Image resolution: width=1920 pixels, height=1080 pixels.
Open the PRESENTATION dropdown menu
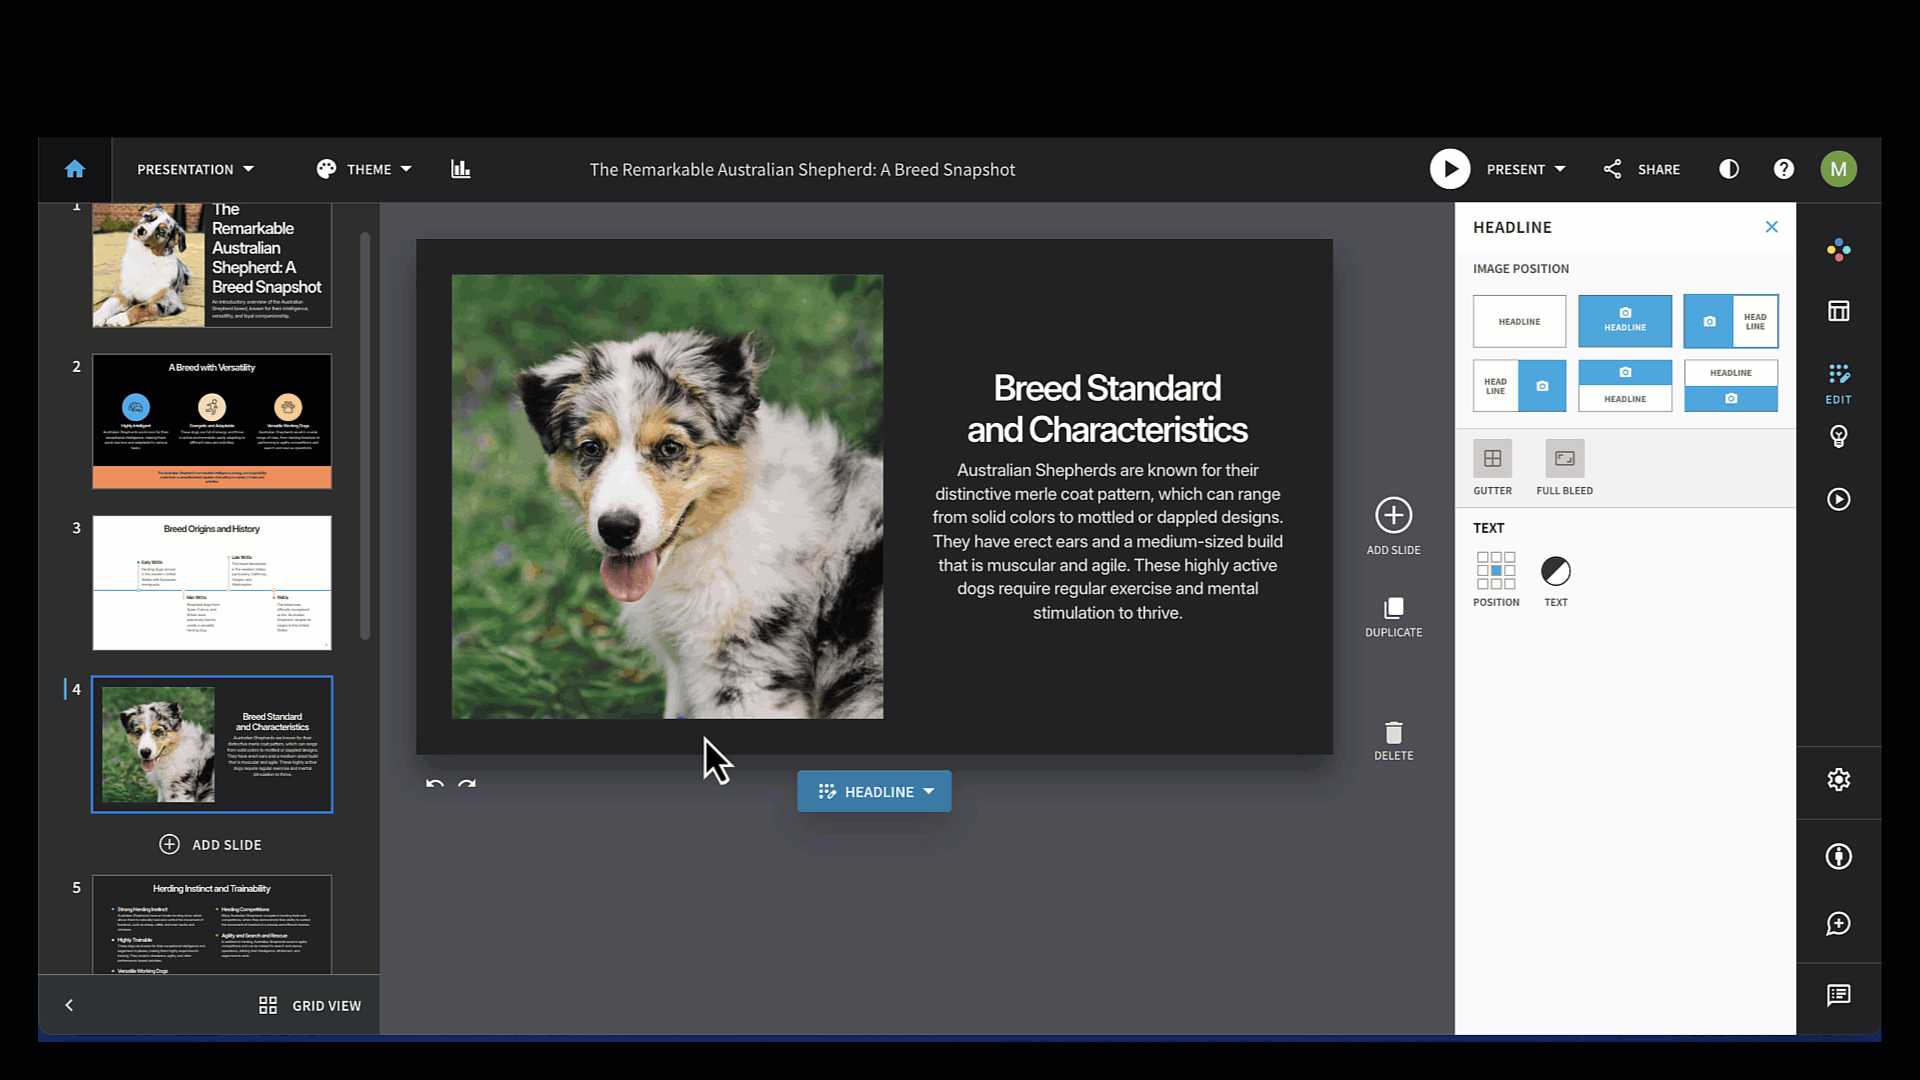(x=195, y=169)
